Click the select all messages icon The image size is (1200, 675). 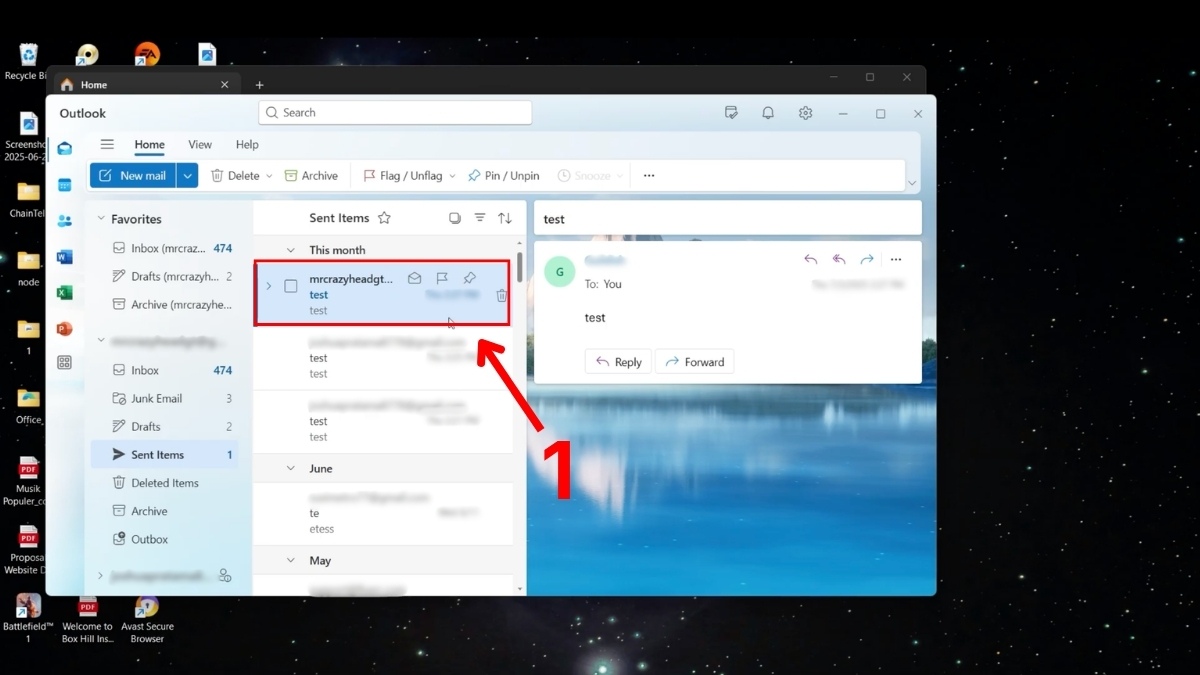pos(455,218)
